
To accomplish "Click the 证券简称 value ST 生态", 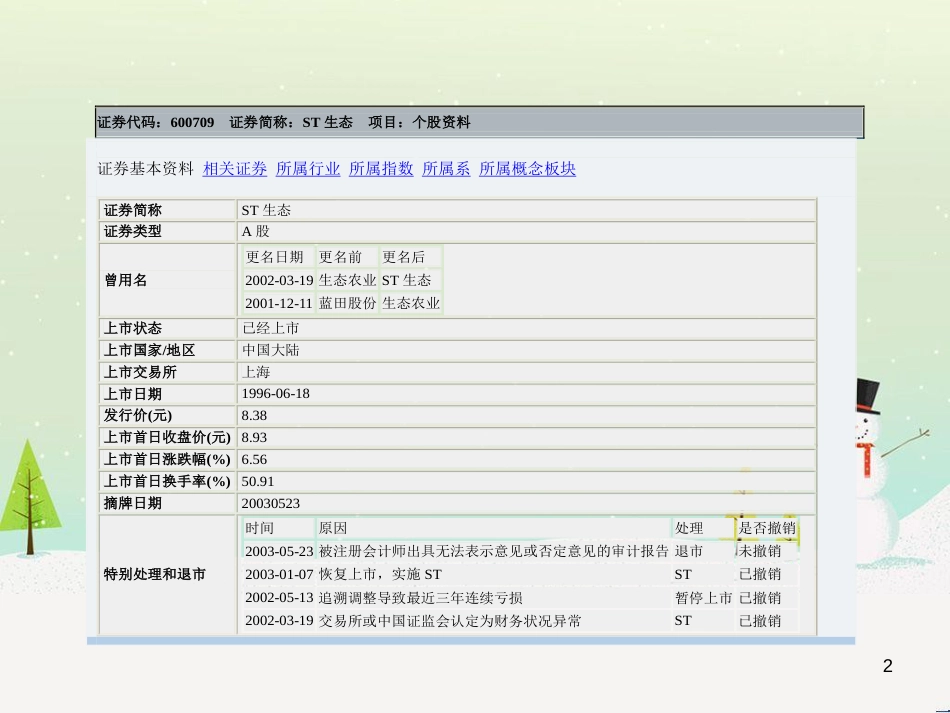I will [x=266, y=210].
